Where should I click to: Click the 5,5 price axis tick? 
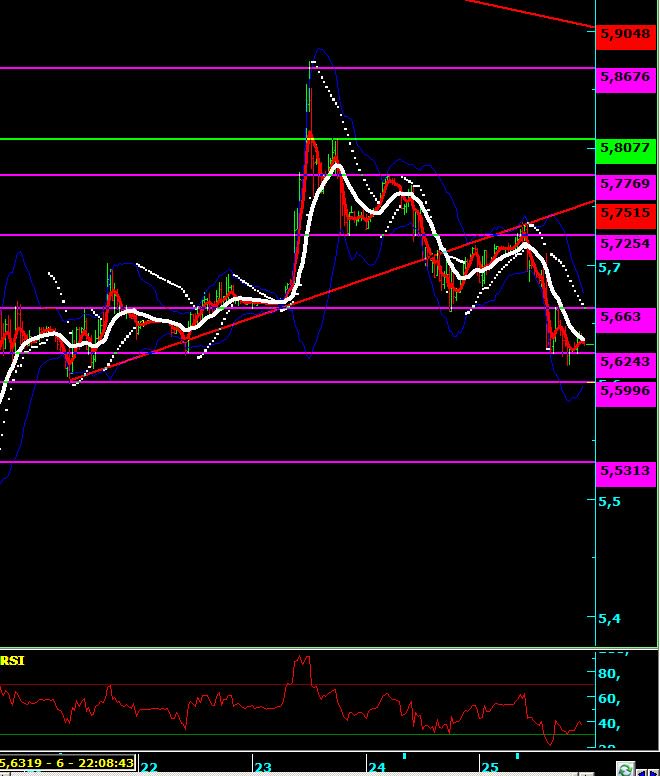click(x=609, y=502)
